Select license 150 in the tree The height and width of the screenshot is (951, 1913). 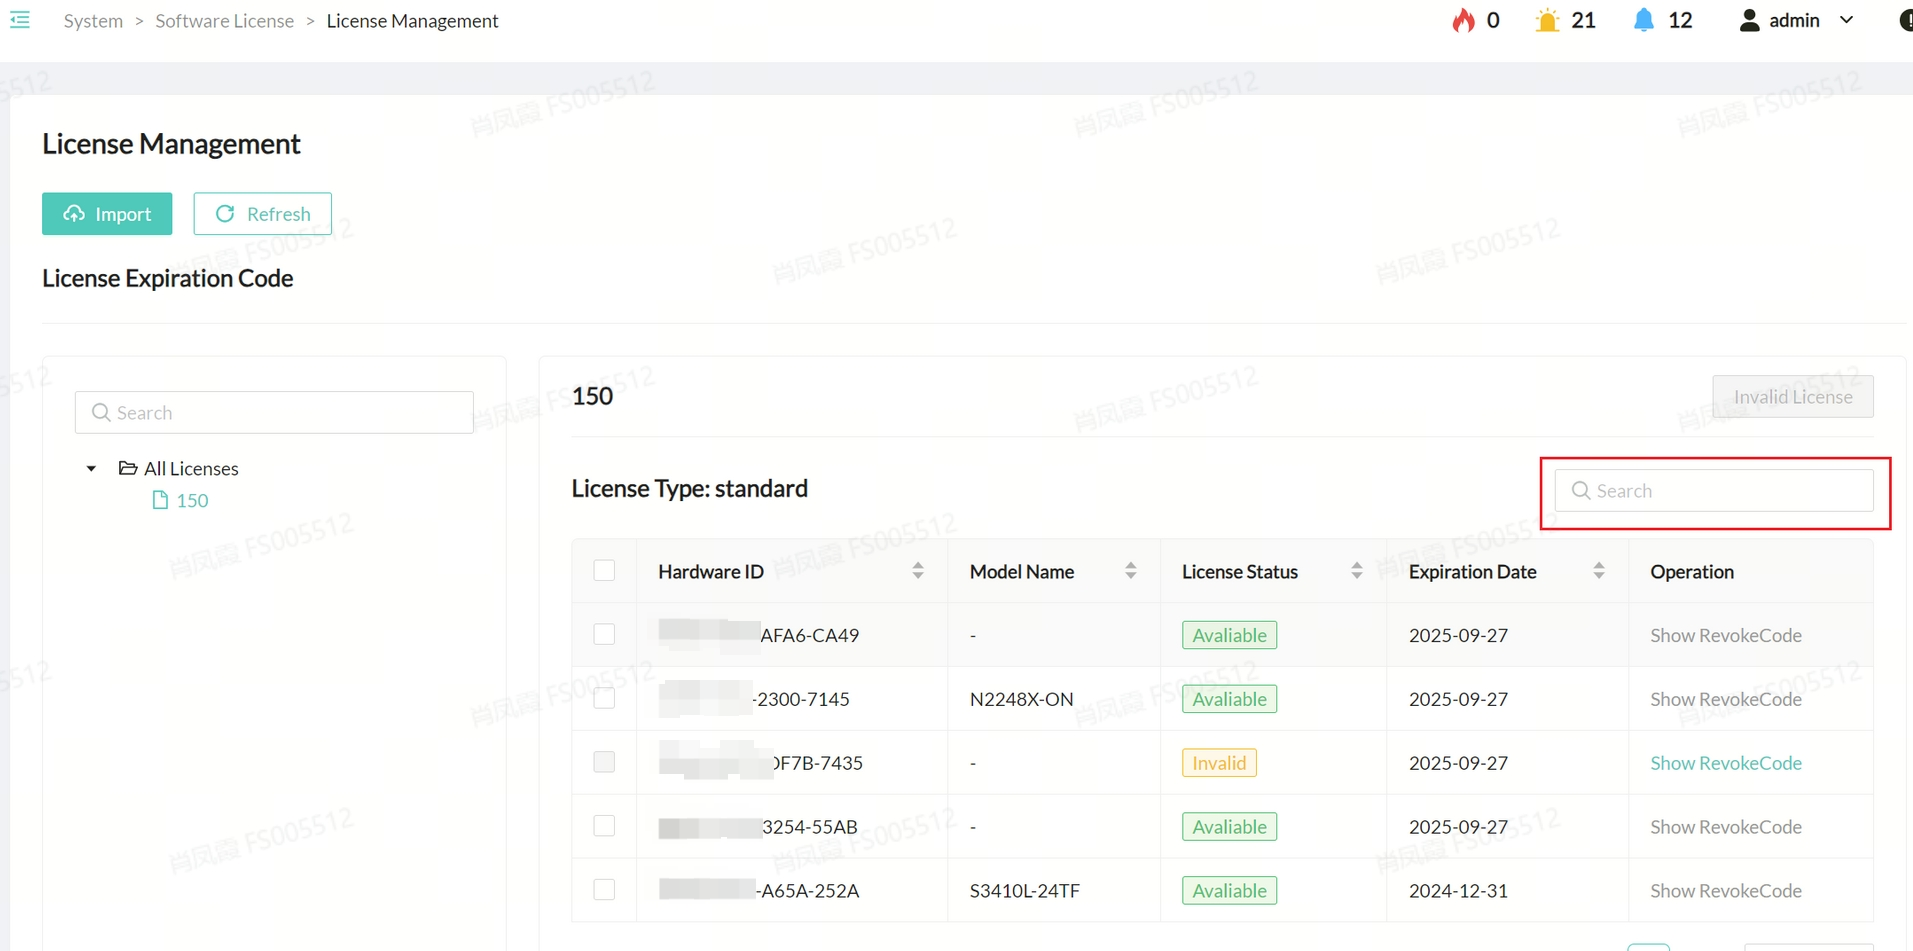(x=191, y=500)
